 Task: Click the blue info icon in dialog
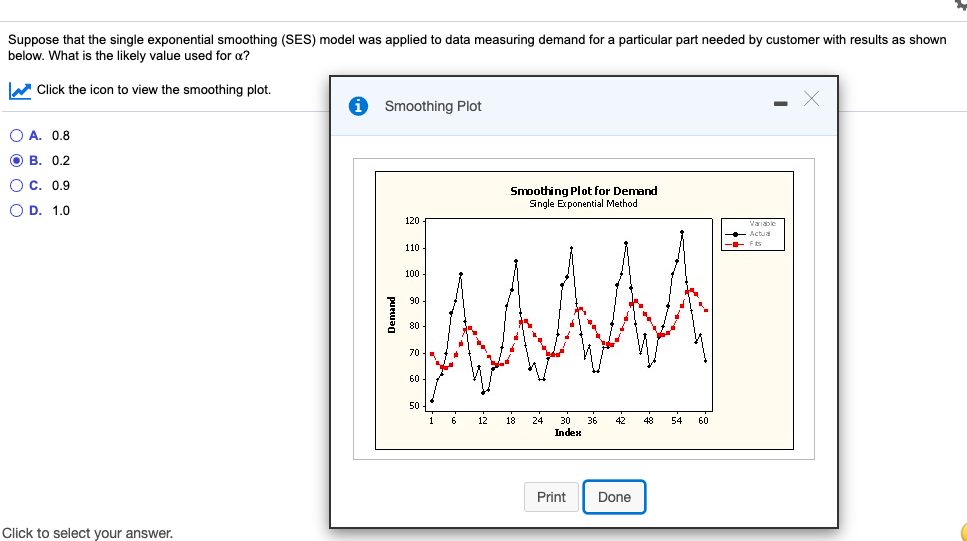point(358,106)
